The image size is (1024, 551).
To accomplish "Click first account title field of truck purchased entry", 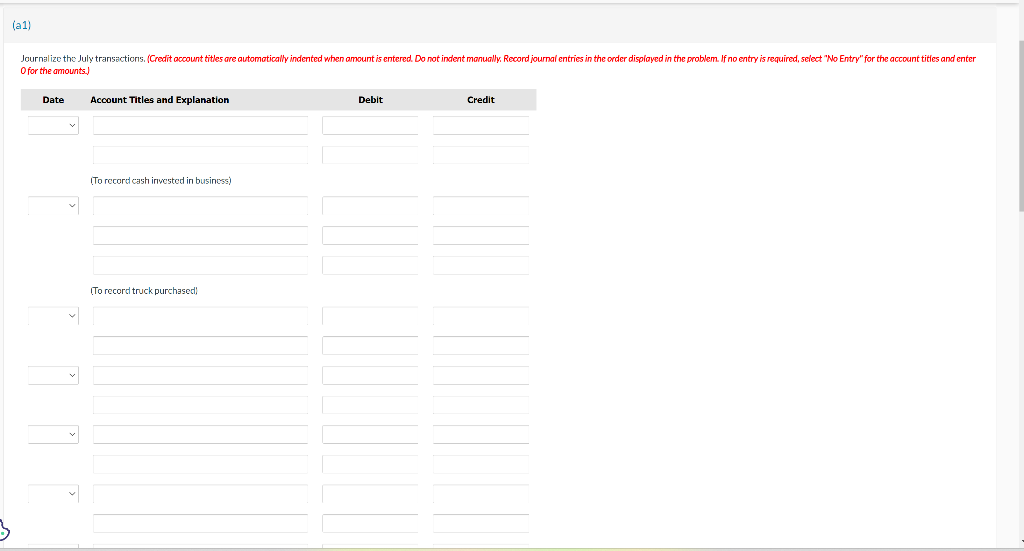I will pos(200,206).
